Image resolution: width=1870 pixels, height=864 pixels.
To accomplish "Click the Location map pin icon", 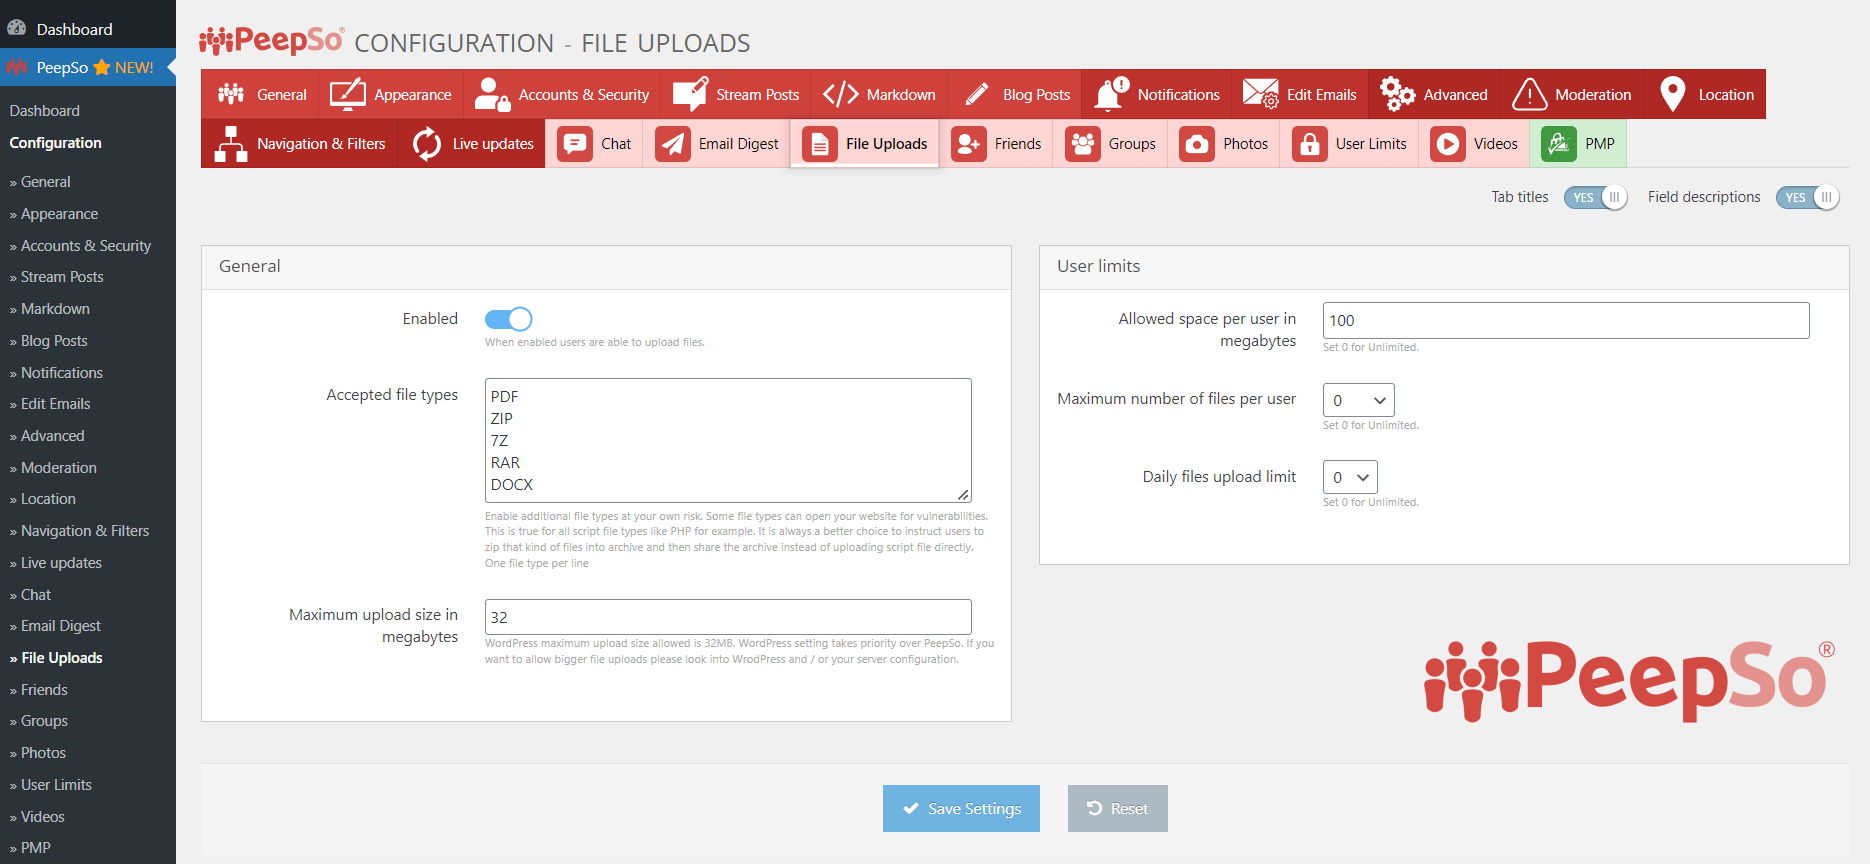I will (1672, 94).
